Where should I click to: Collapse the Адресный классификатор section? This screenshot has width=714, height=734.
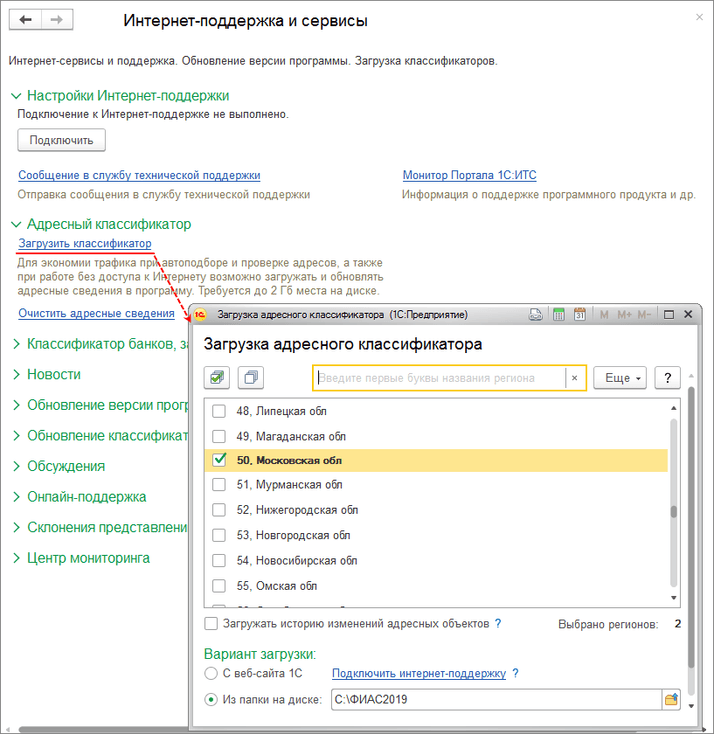(16, 225)
